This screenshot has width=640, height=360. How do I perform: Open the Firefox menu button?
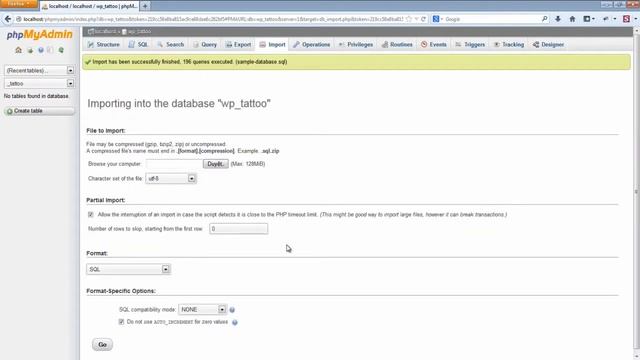coord(18,4)
